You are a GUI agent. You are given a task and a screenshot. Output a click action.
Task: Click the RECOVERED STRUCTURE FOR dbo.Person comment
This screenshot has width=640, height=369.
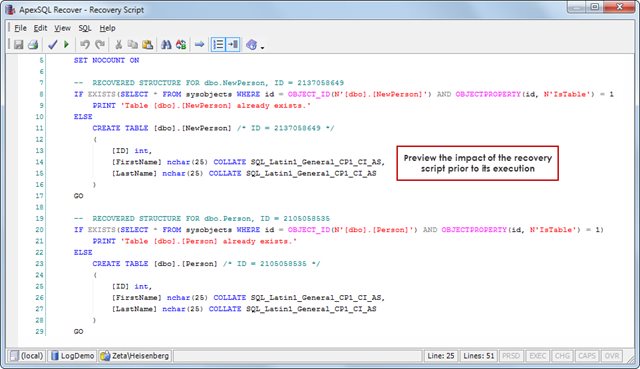click(x=202, y=218)
